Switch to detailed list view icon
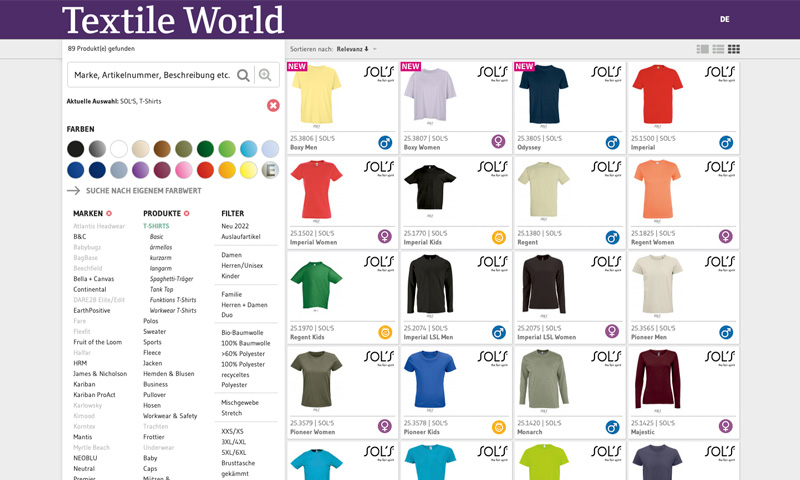The width and height of the screenshot is (800, 480). (x=703, y=49)
